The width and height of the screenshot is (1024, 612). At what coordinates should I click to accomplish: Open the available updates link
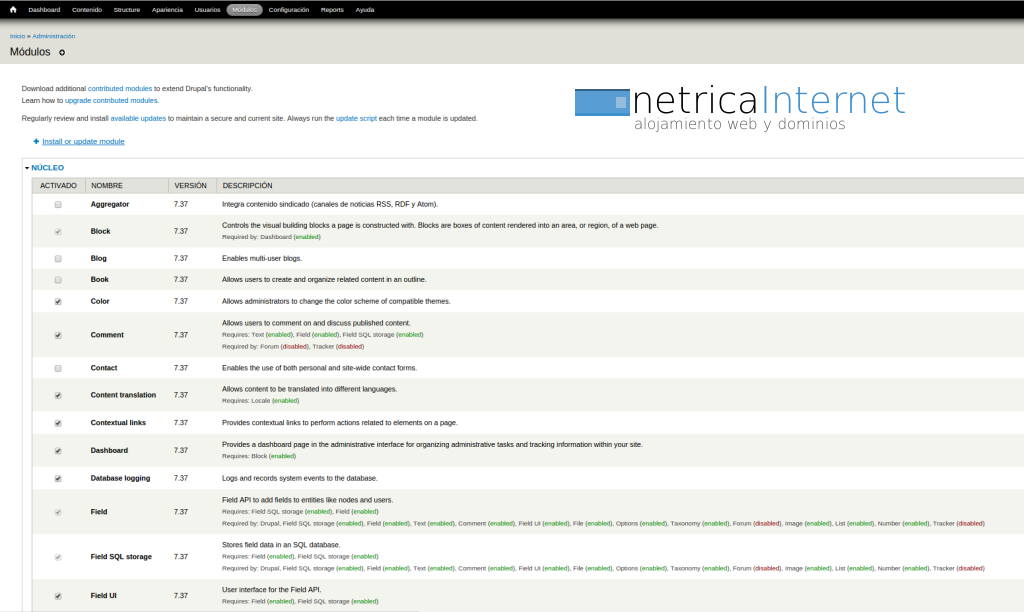click(138, 118)
